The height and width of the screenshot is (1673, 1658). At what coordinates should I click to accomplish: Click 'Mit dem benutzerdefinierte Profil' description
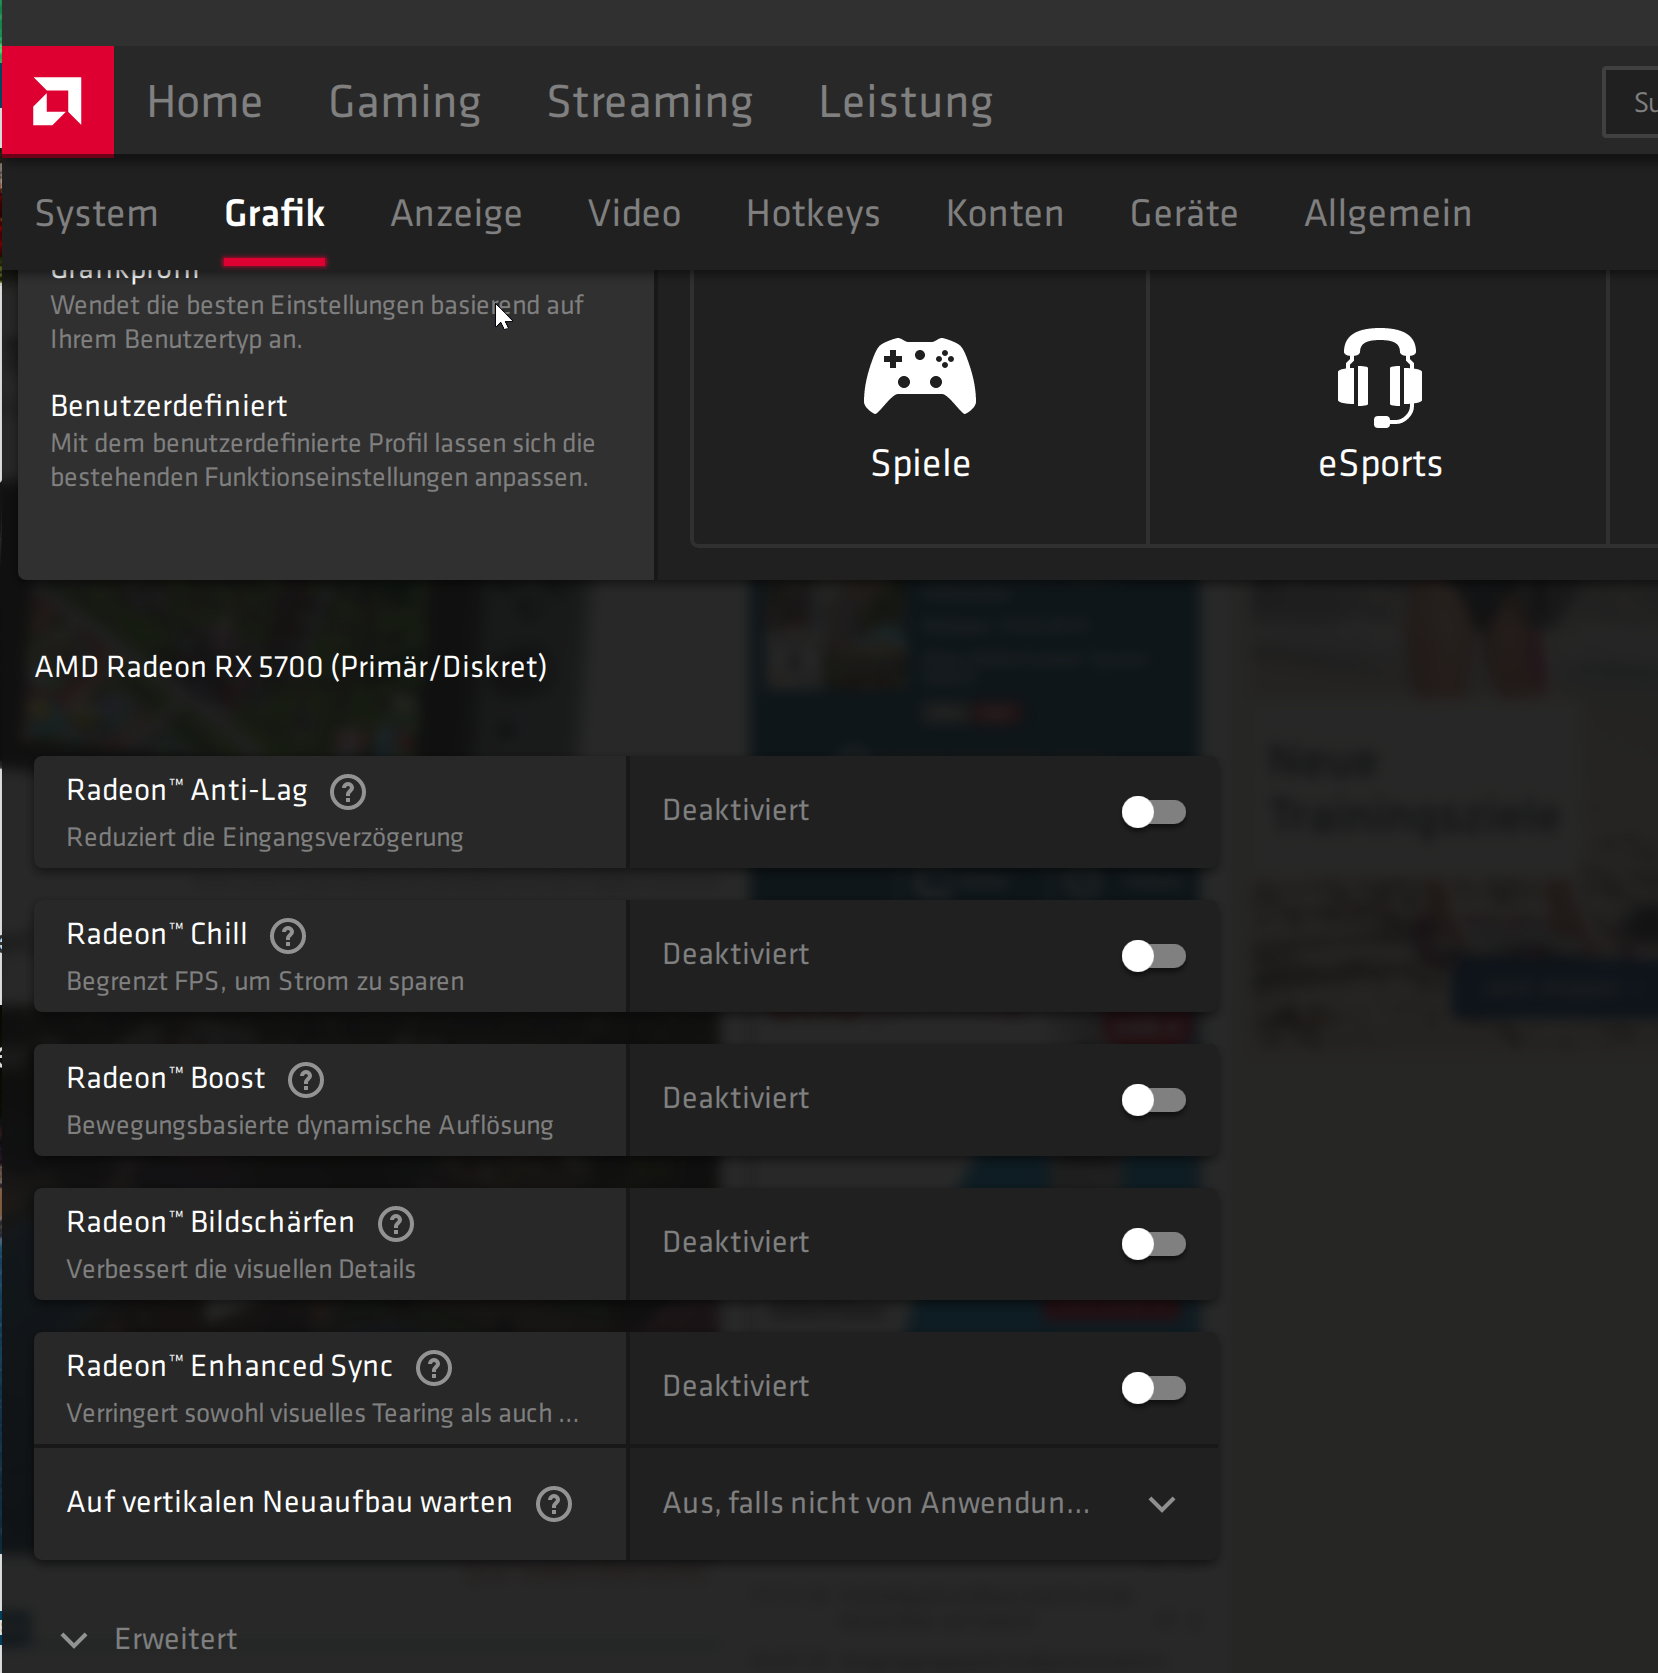[x=323, y=460]
